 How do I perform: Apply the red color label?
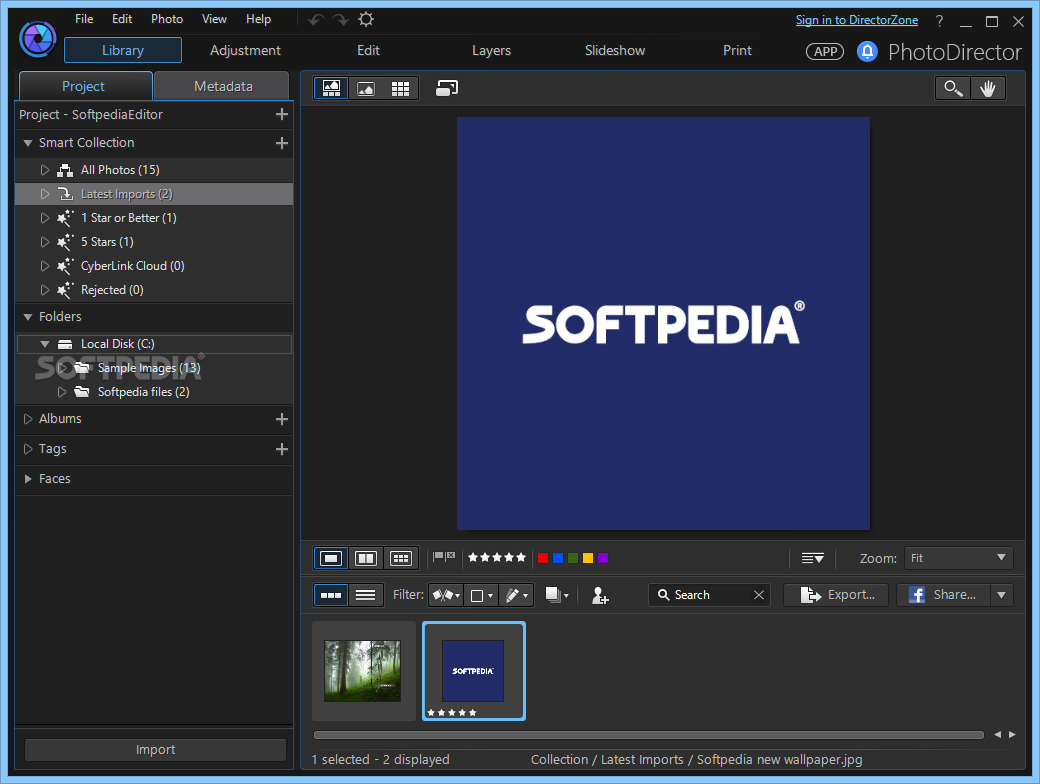(x=543, y=558)
